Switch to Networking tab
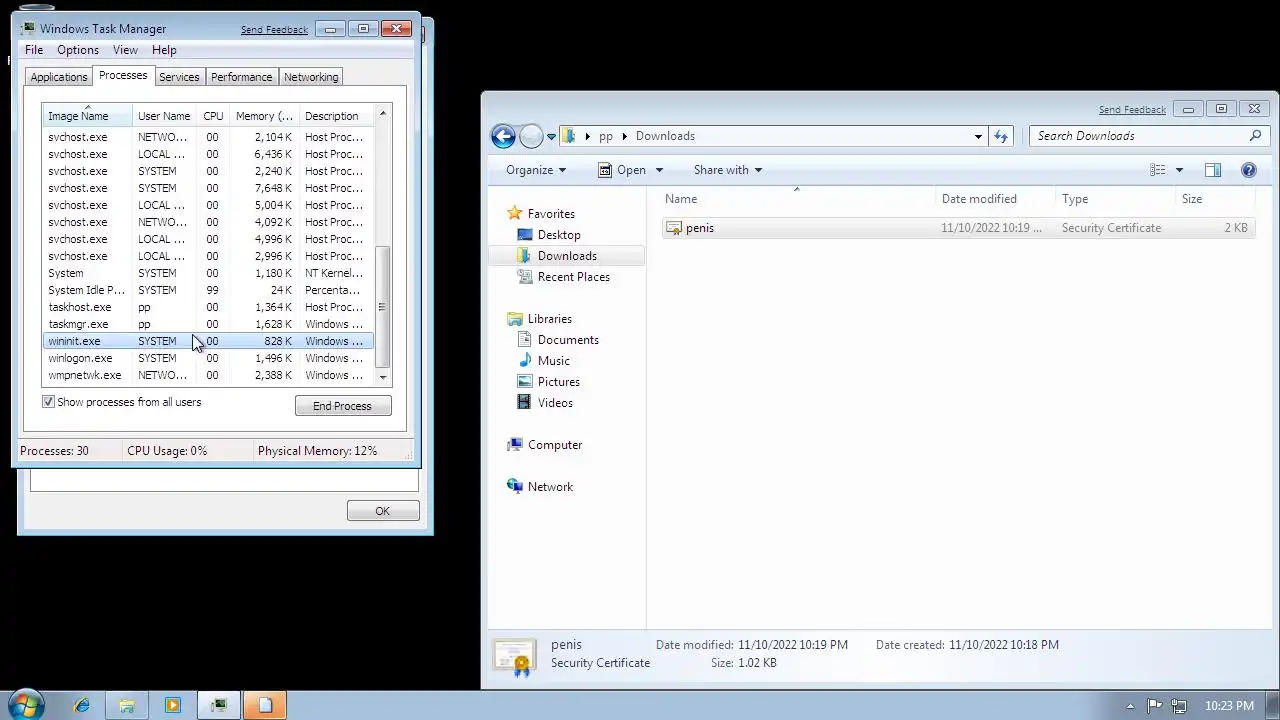This screenshot has height=720, width=1280. 311,77
